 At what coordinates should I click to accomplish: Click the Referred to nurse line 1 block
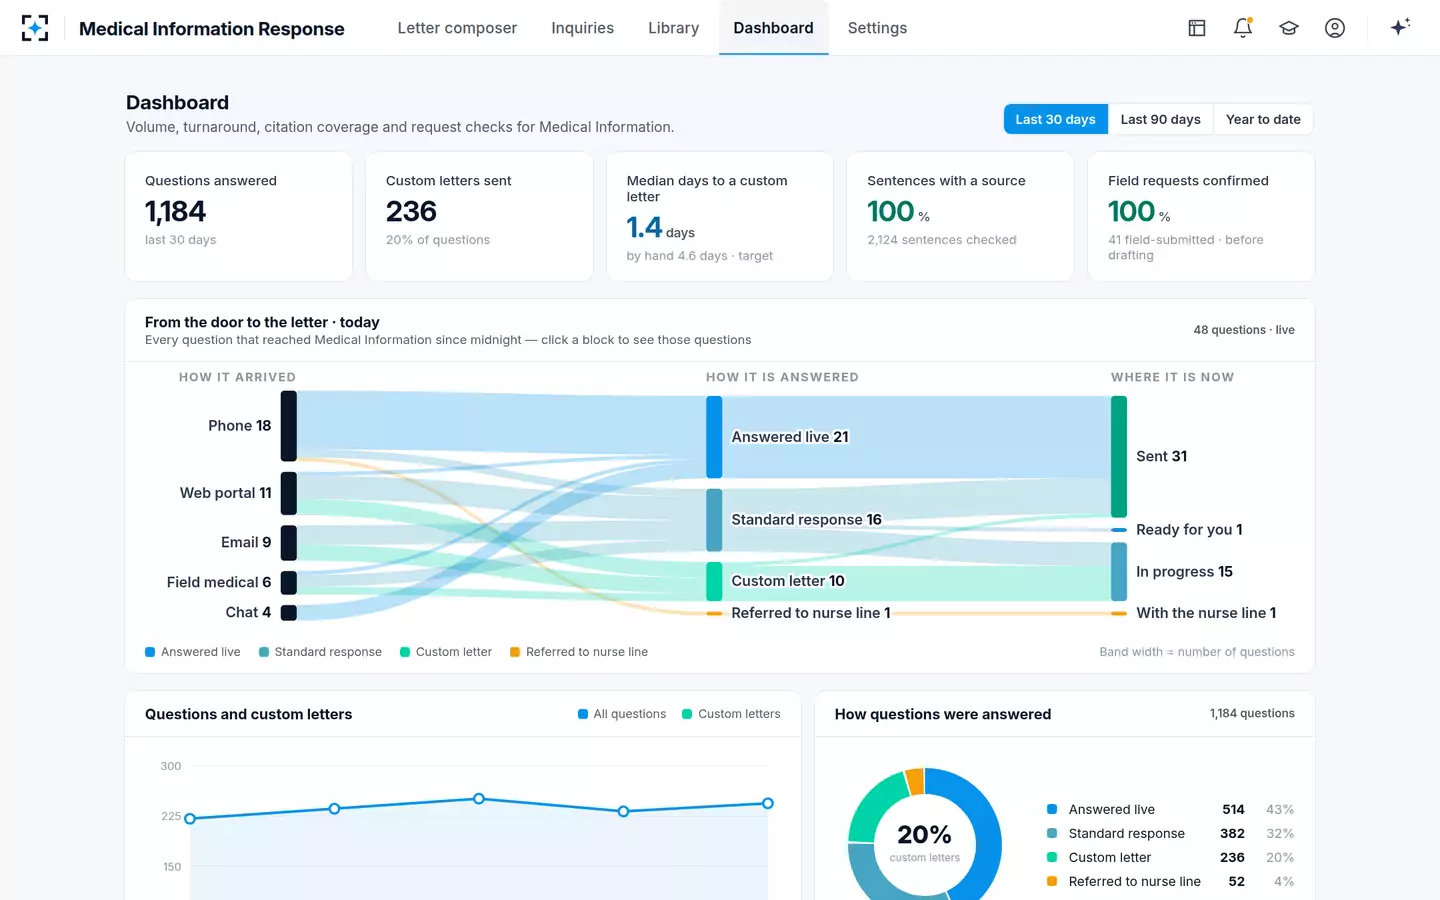[714, 613]
